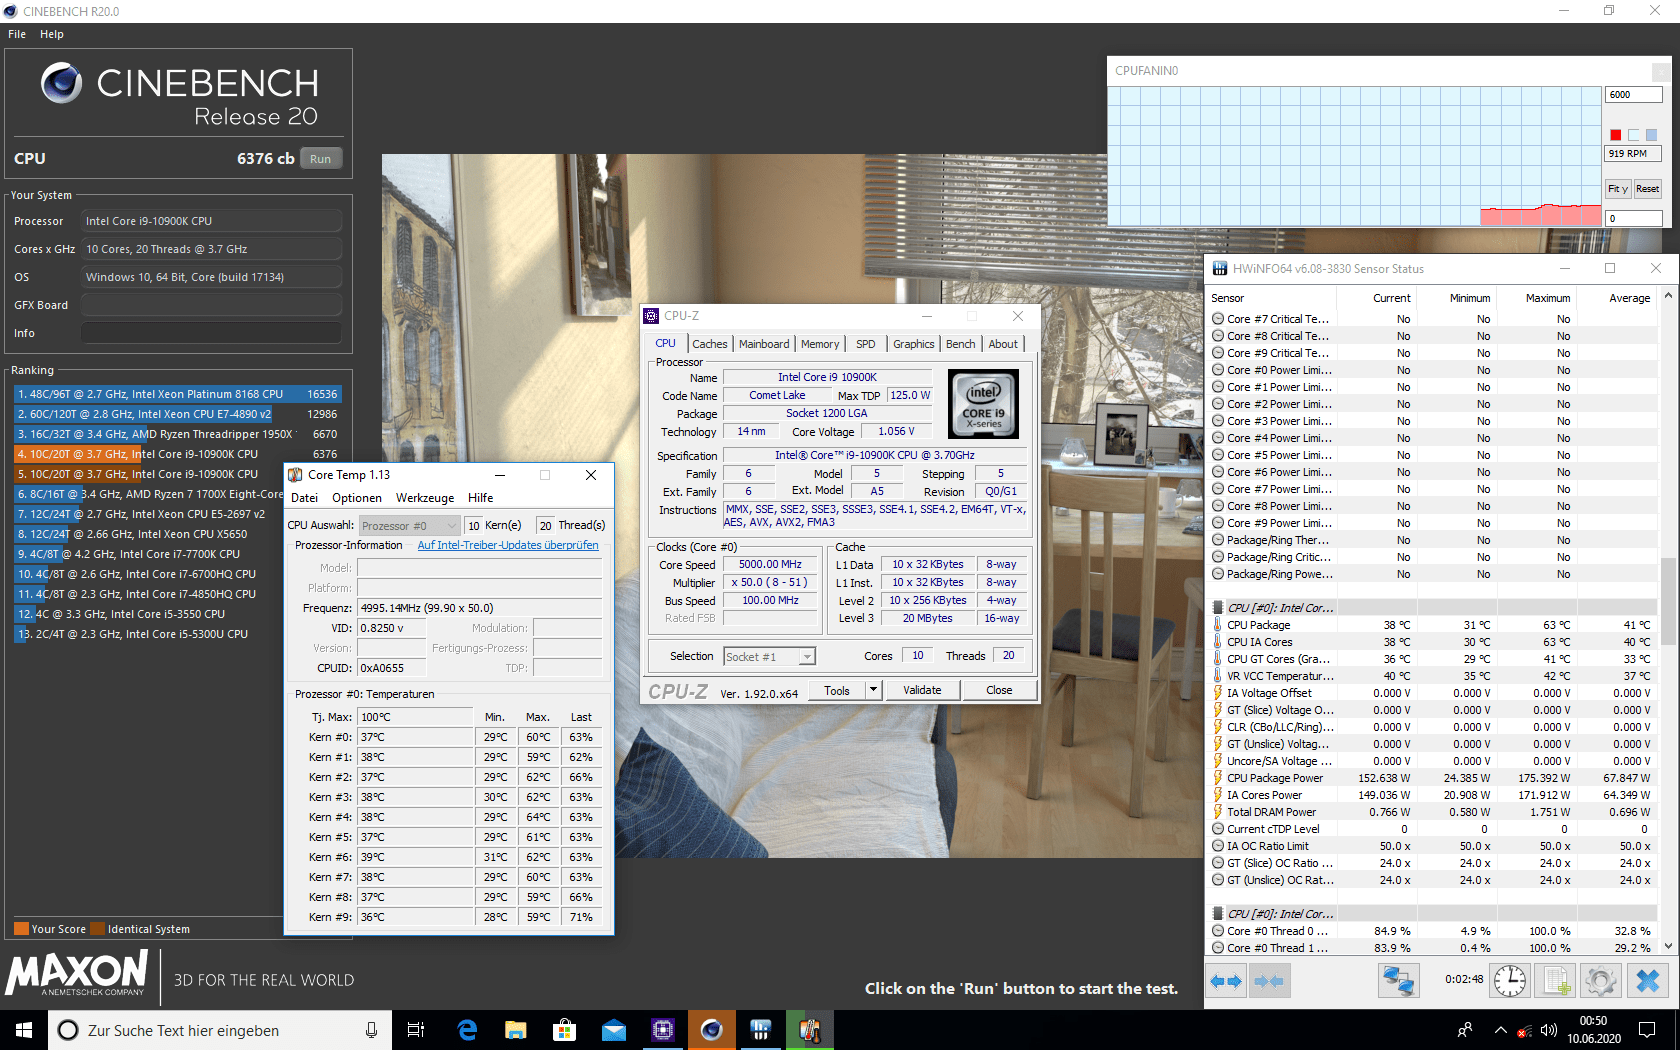This screenshot has height=1050, width=1680.
Task: Open the Prozessor #0 selection dropdown in Core Temp
Action: click(x=409, y=525)
